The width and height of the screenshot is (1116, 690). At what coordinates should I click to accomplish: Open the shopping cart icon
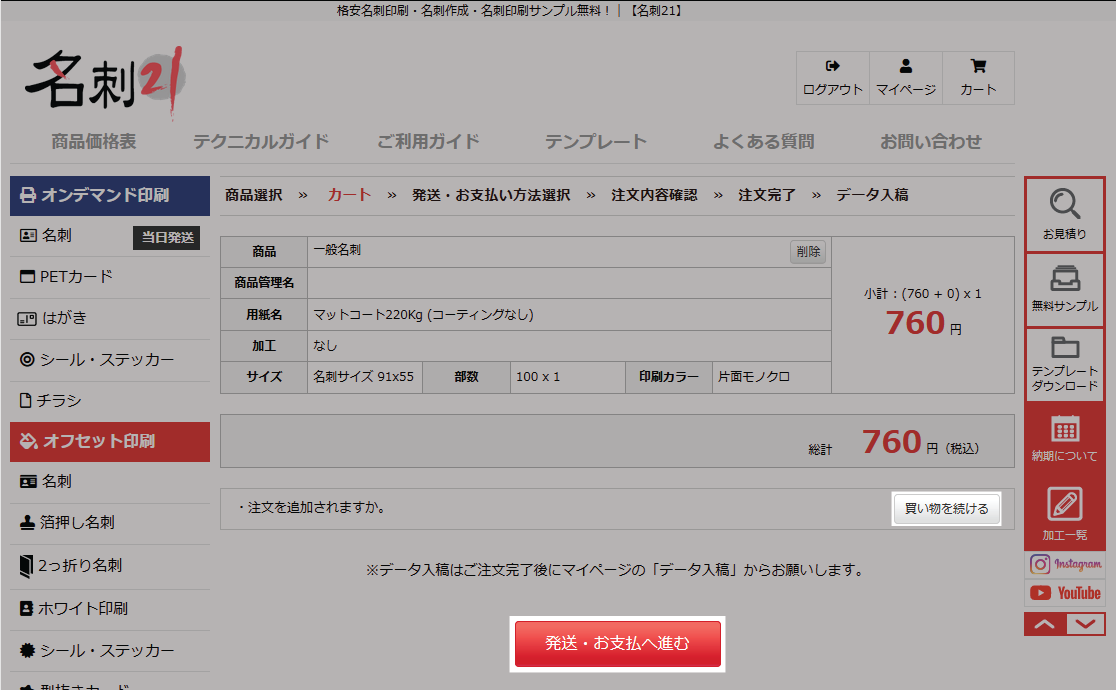tap(978, 67)
